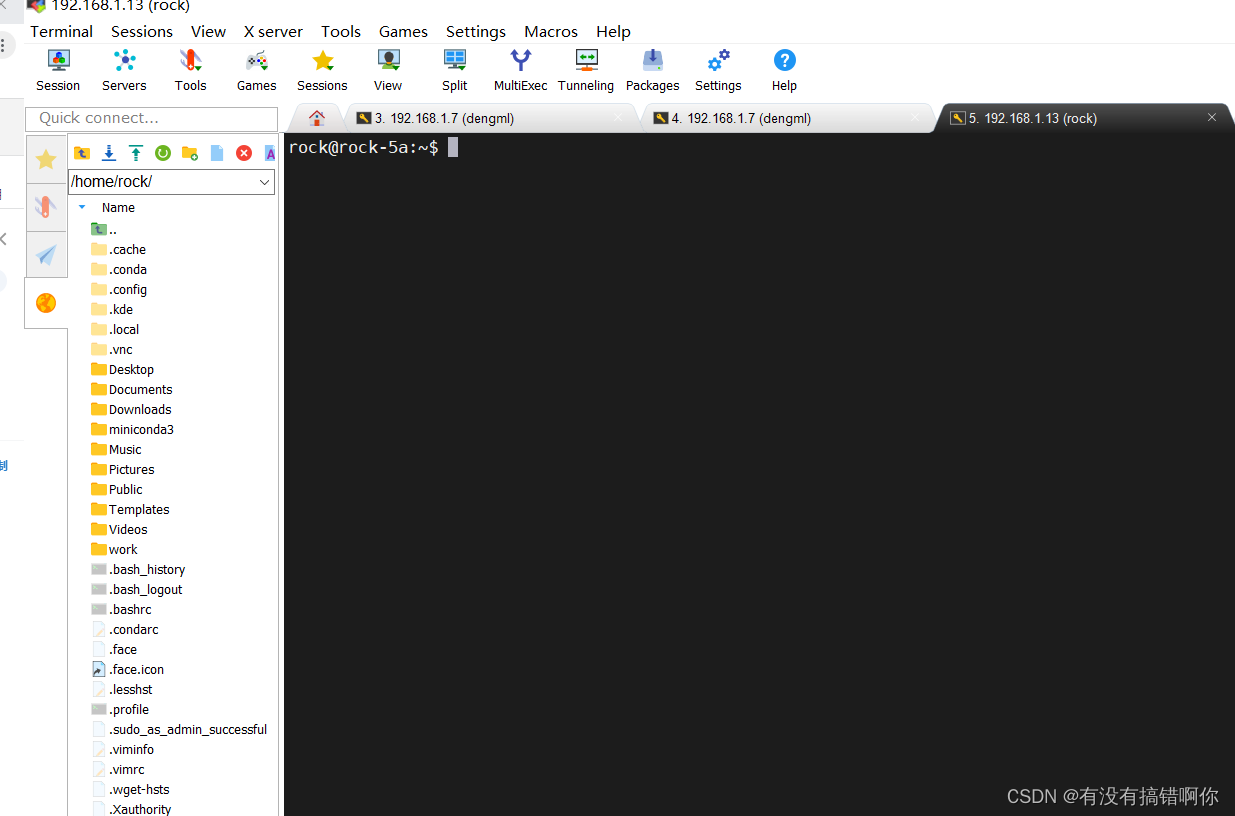Click the Name column sort arrow
1235x816 pixels.
tap(82, 207)
